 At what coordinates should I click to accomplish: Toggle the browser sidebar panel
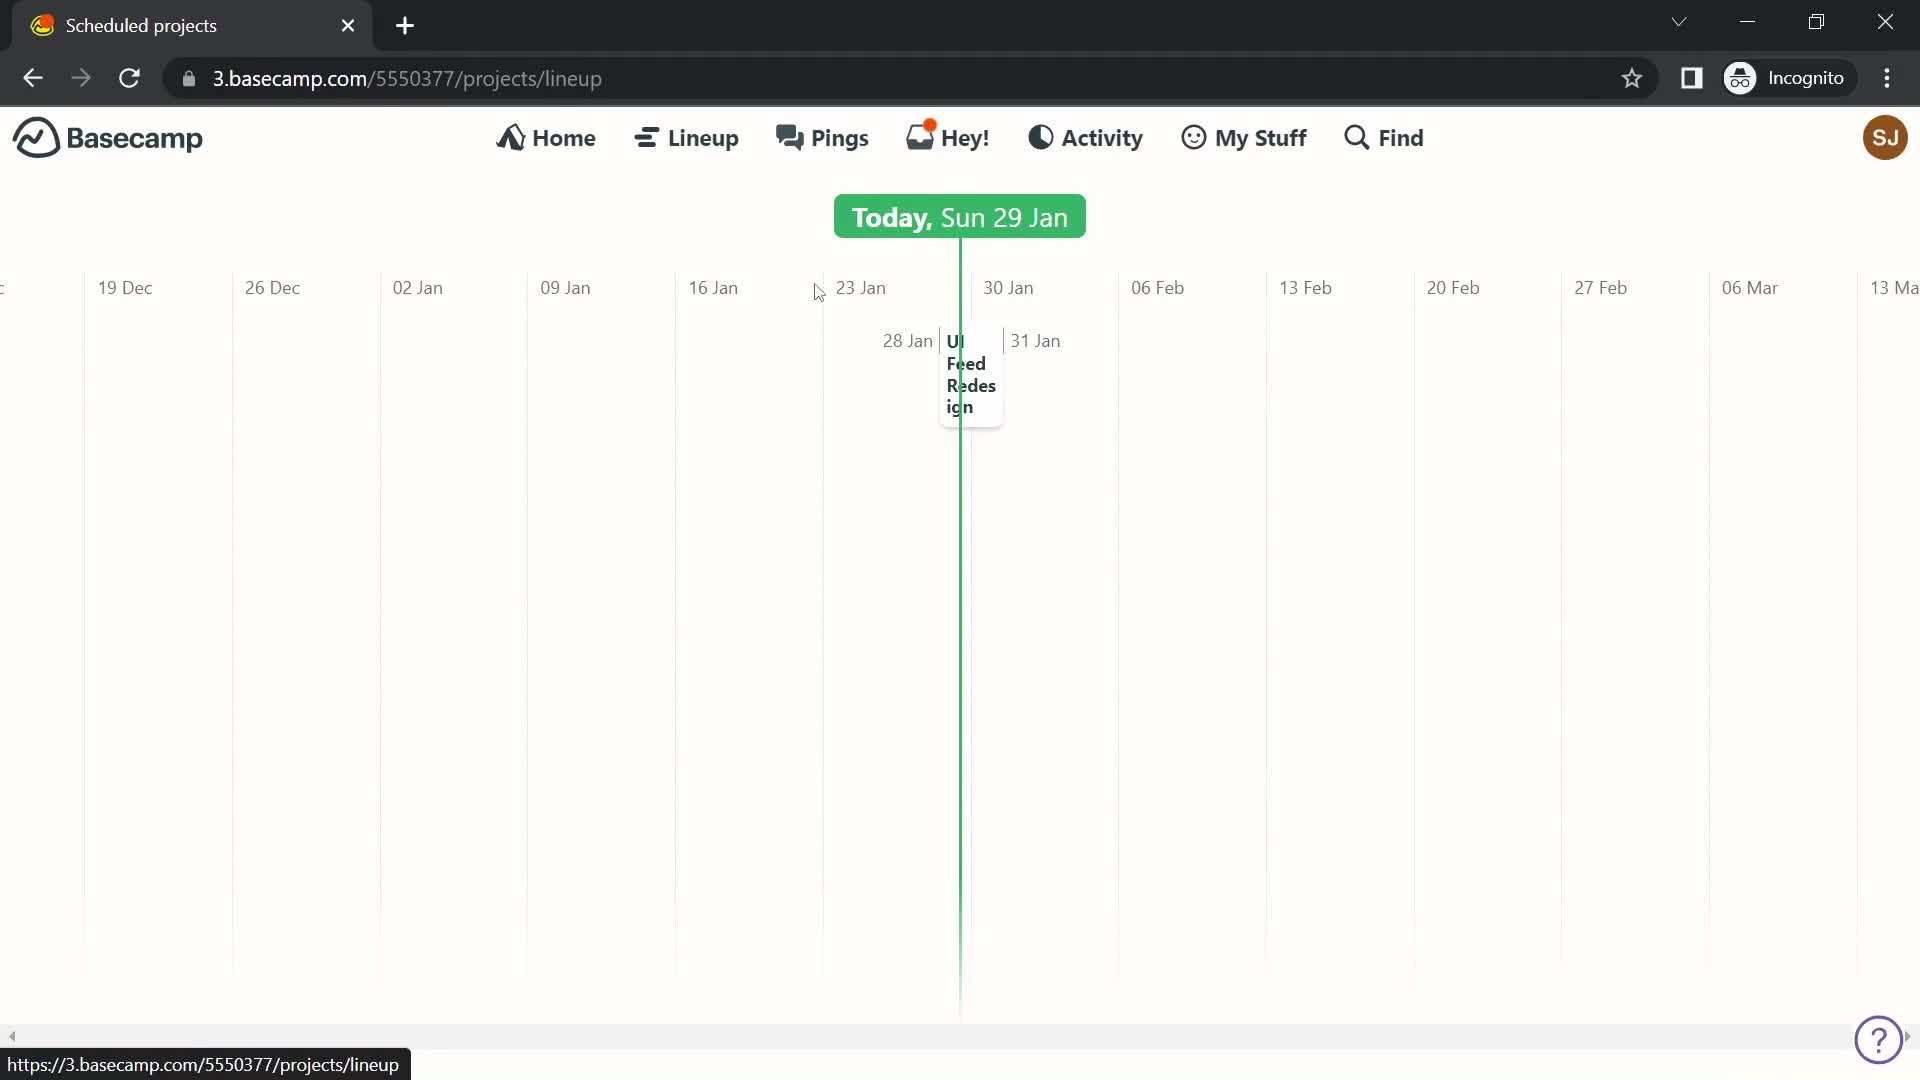(1692, 78)
